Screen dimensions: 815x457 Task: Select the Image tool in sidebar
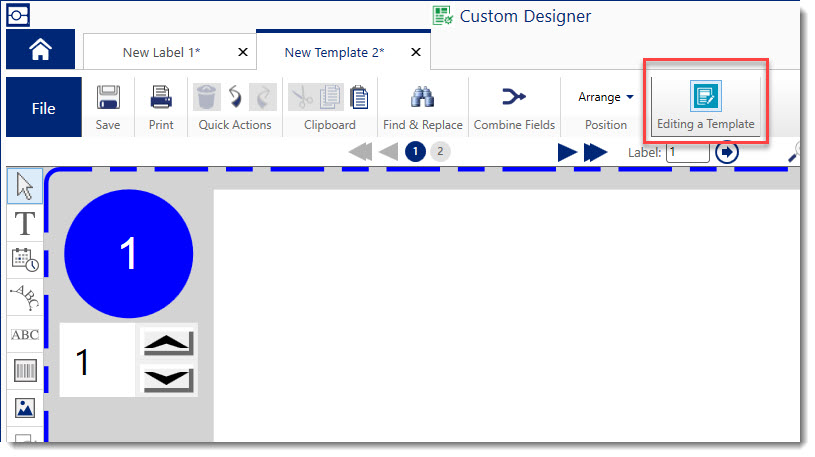click(x=25, y=408)
